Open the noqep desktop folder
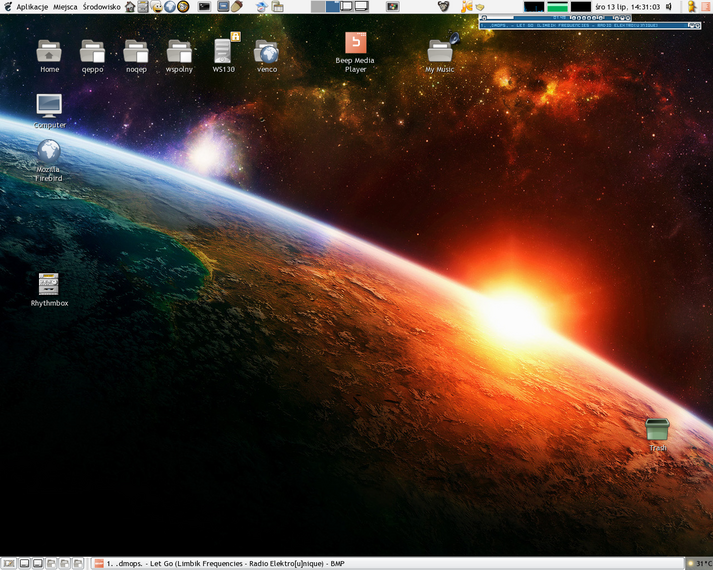 (x=136, y=56)
